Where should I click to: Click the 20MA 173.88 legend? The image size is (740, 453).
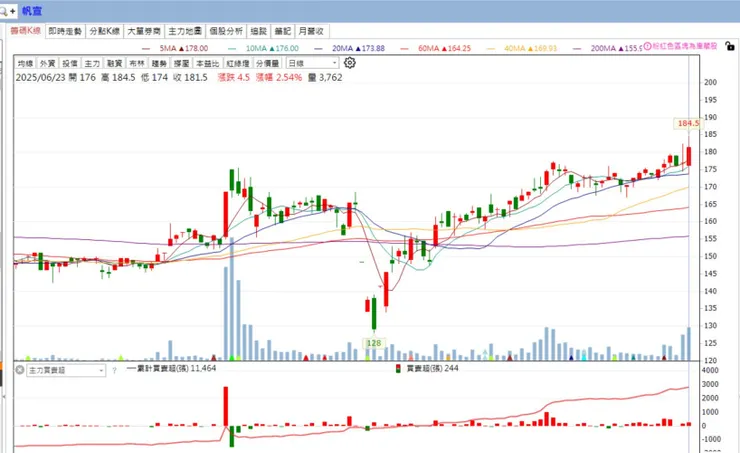[350, 48]
